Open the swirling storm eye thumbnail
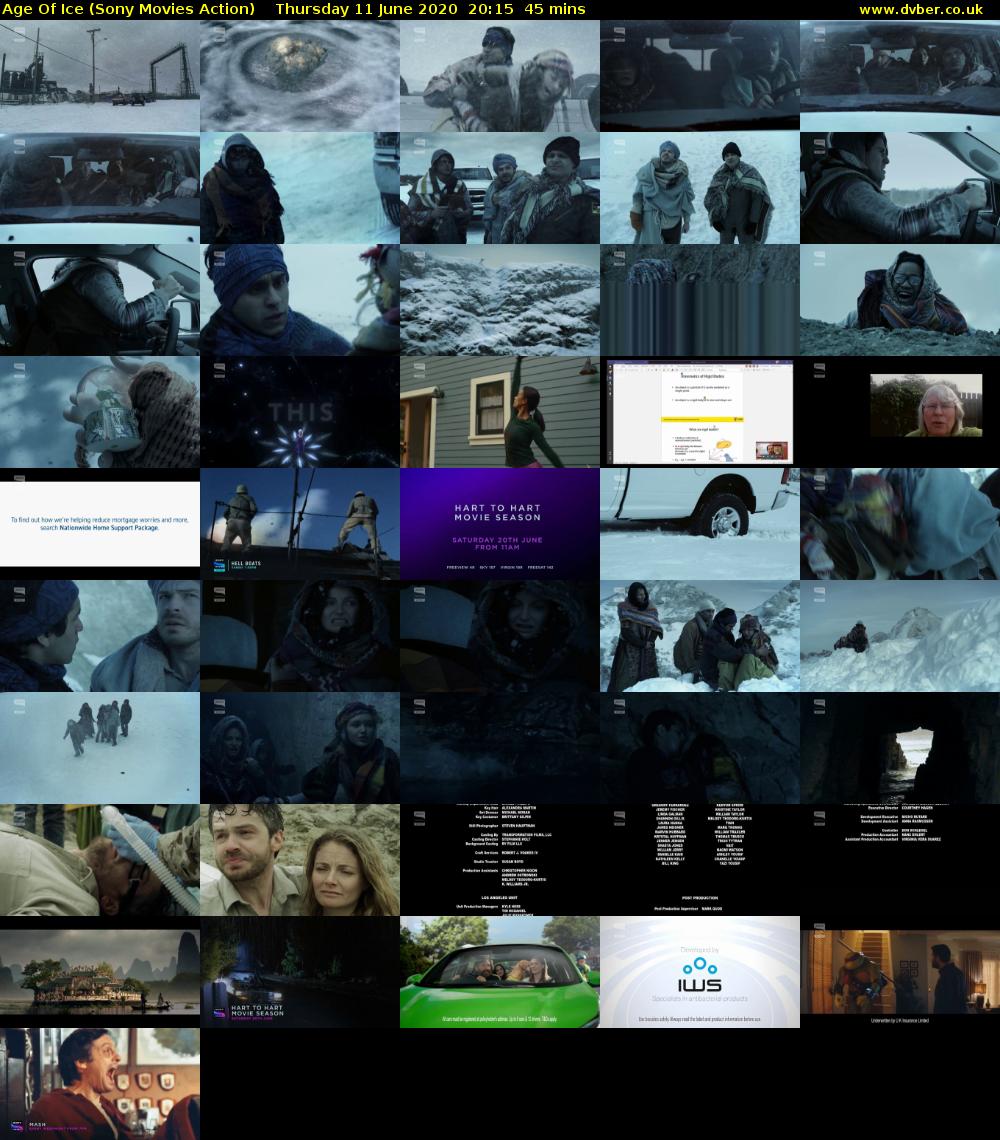Image resolution: width=1000 pixels, height=1140 pixels. (300, 76)
